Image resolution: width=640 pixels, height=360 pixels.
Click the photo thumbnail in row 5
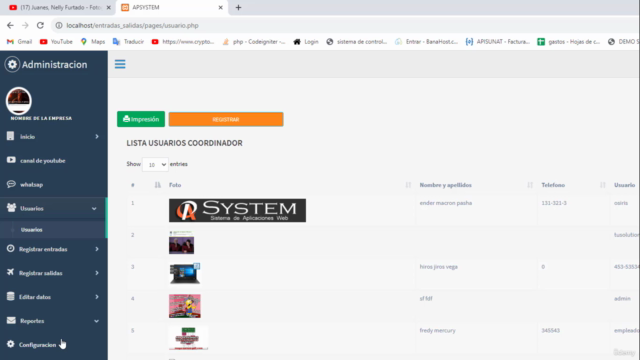click(x=188, y=338)
